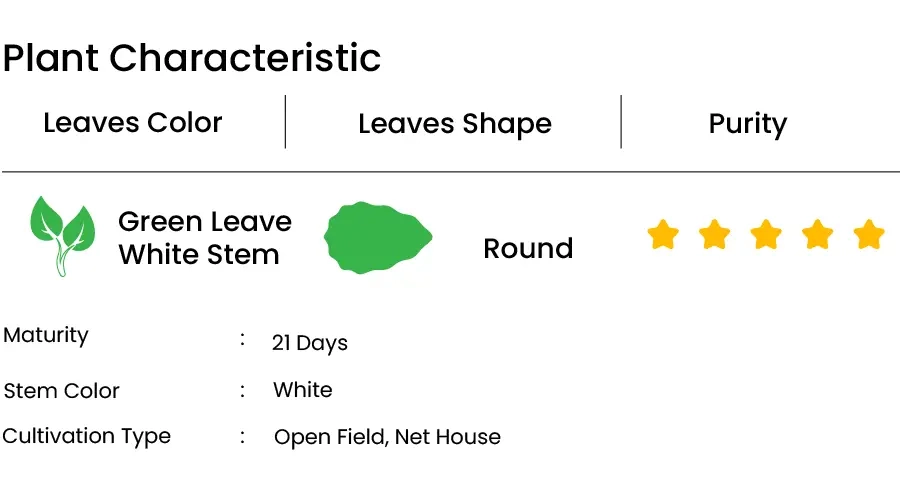Click the green leaves sprout icon
Screen dimensions: 900x491
point(63,236)
